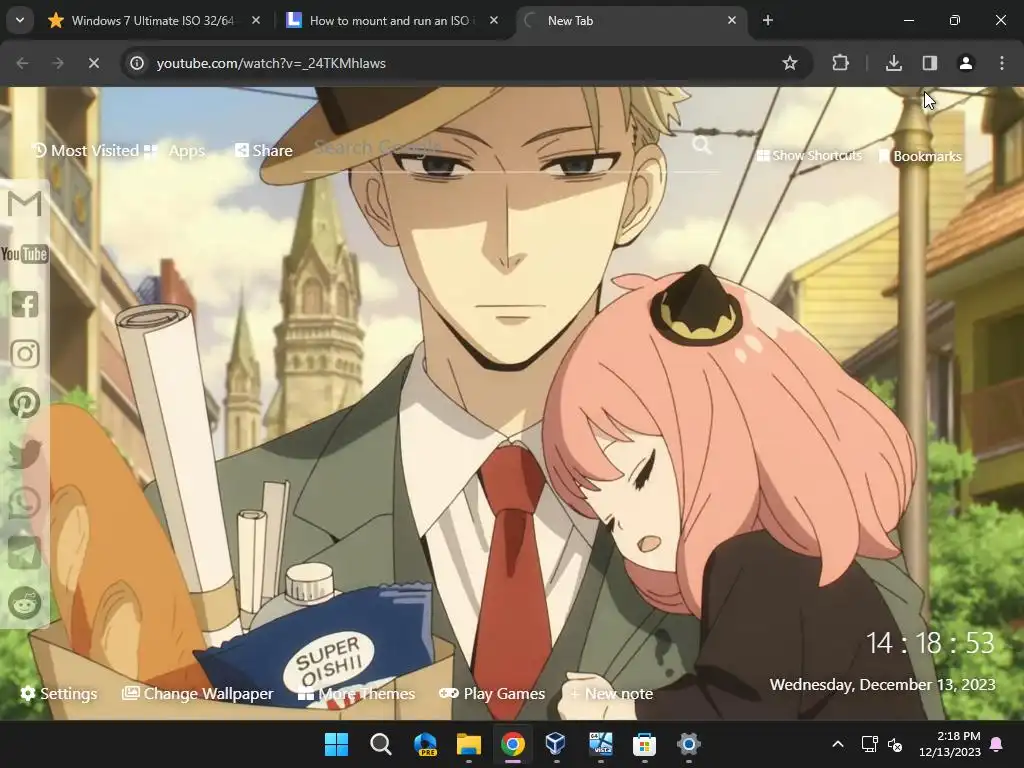
Task: Go forward to next page
Action: (58, 63)
